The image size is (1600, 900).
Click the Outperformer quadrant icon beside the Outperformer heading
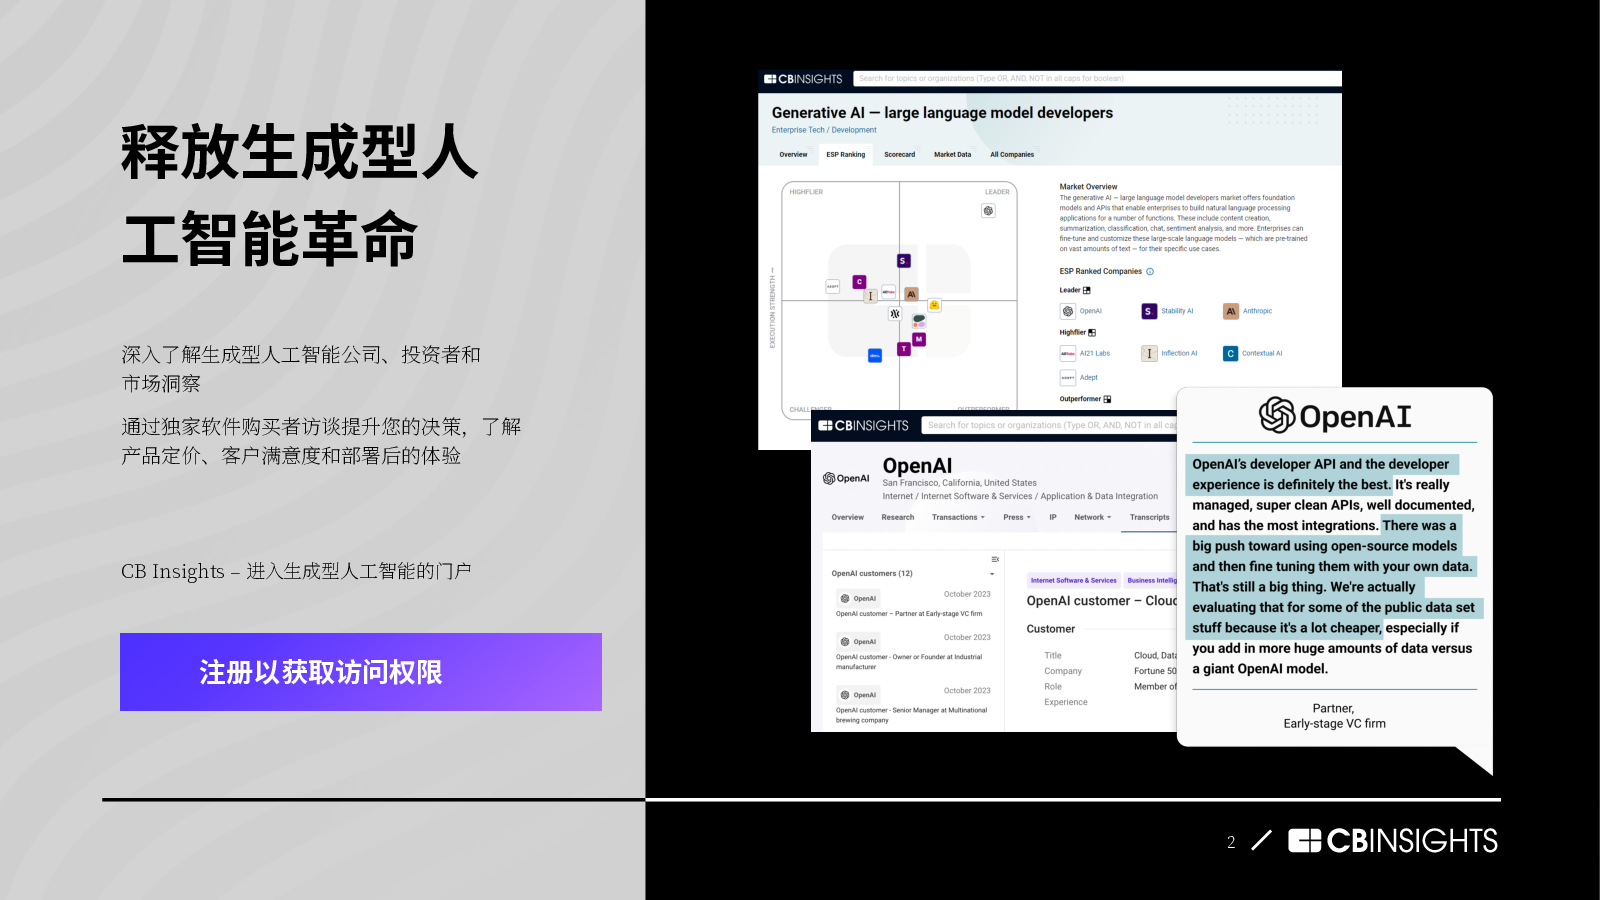tap(1107, 399)
